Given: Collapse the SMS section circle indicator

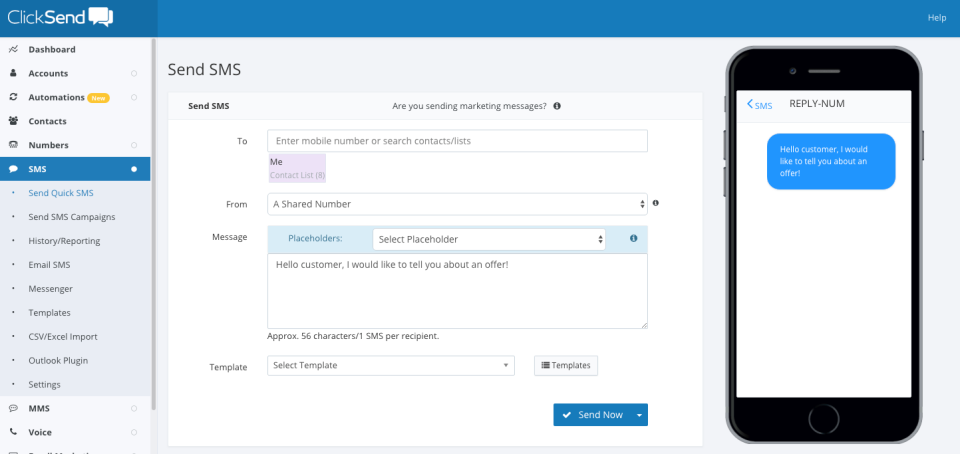Looking at the screenshot, I should point(134,169).
